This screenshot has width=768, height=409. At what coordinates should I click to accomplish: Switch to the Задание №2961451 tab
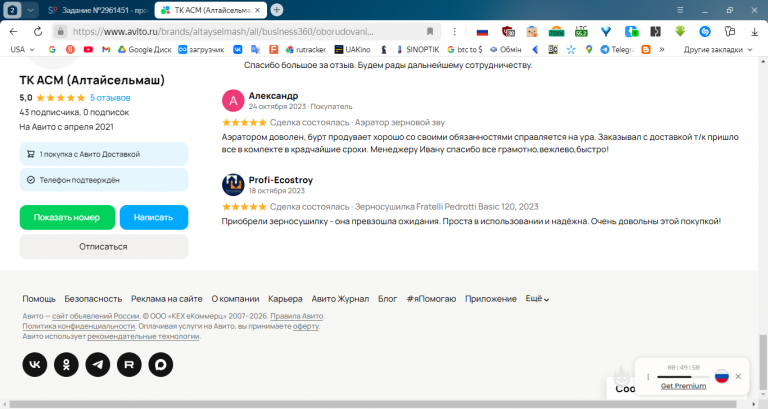point(97,10)
